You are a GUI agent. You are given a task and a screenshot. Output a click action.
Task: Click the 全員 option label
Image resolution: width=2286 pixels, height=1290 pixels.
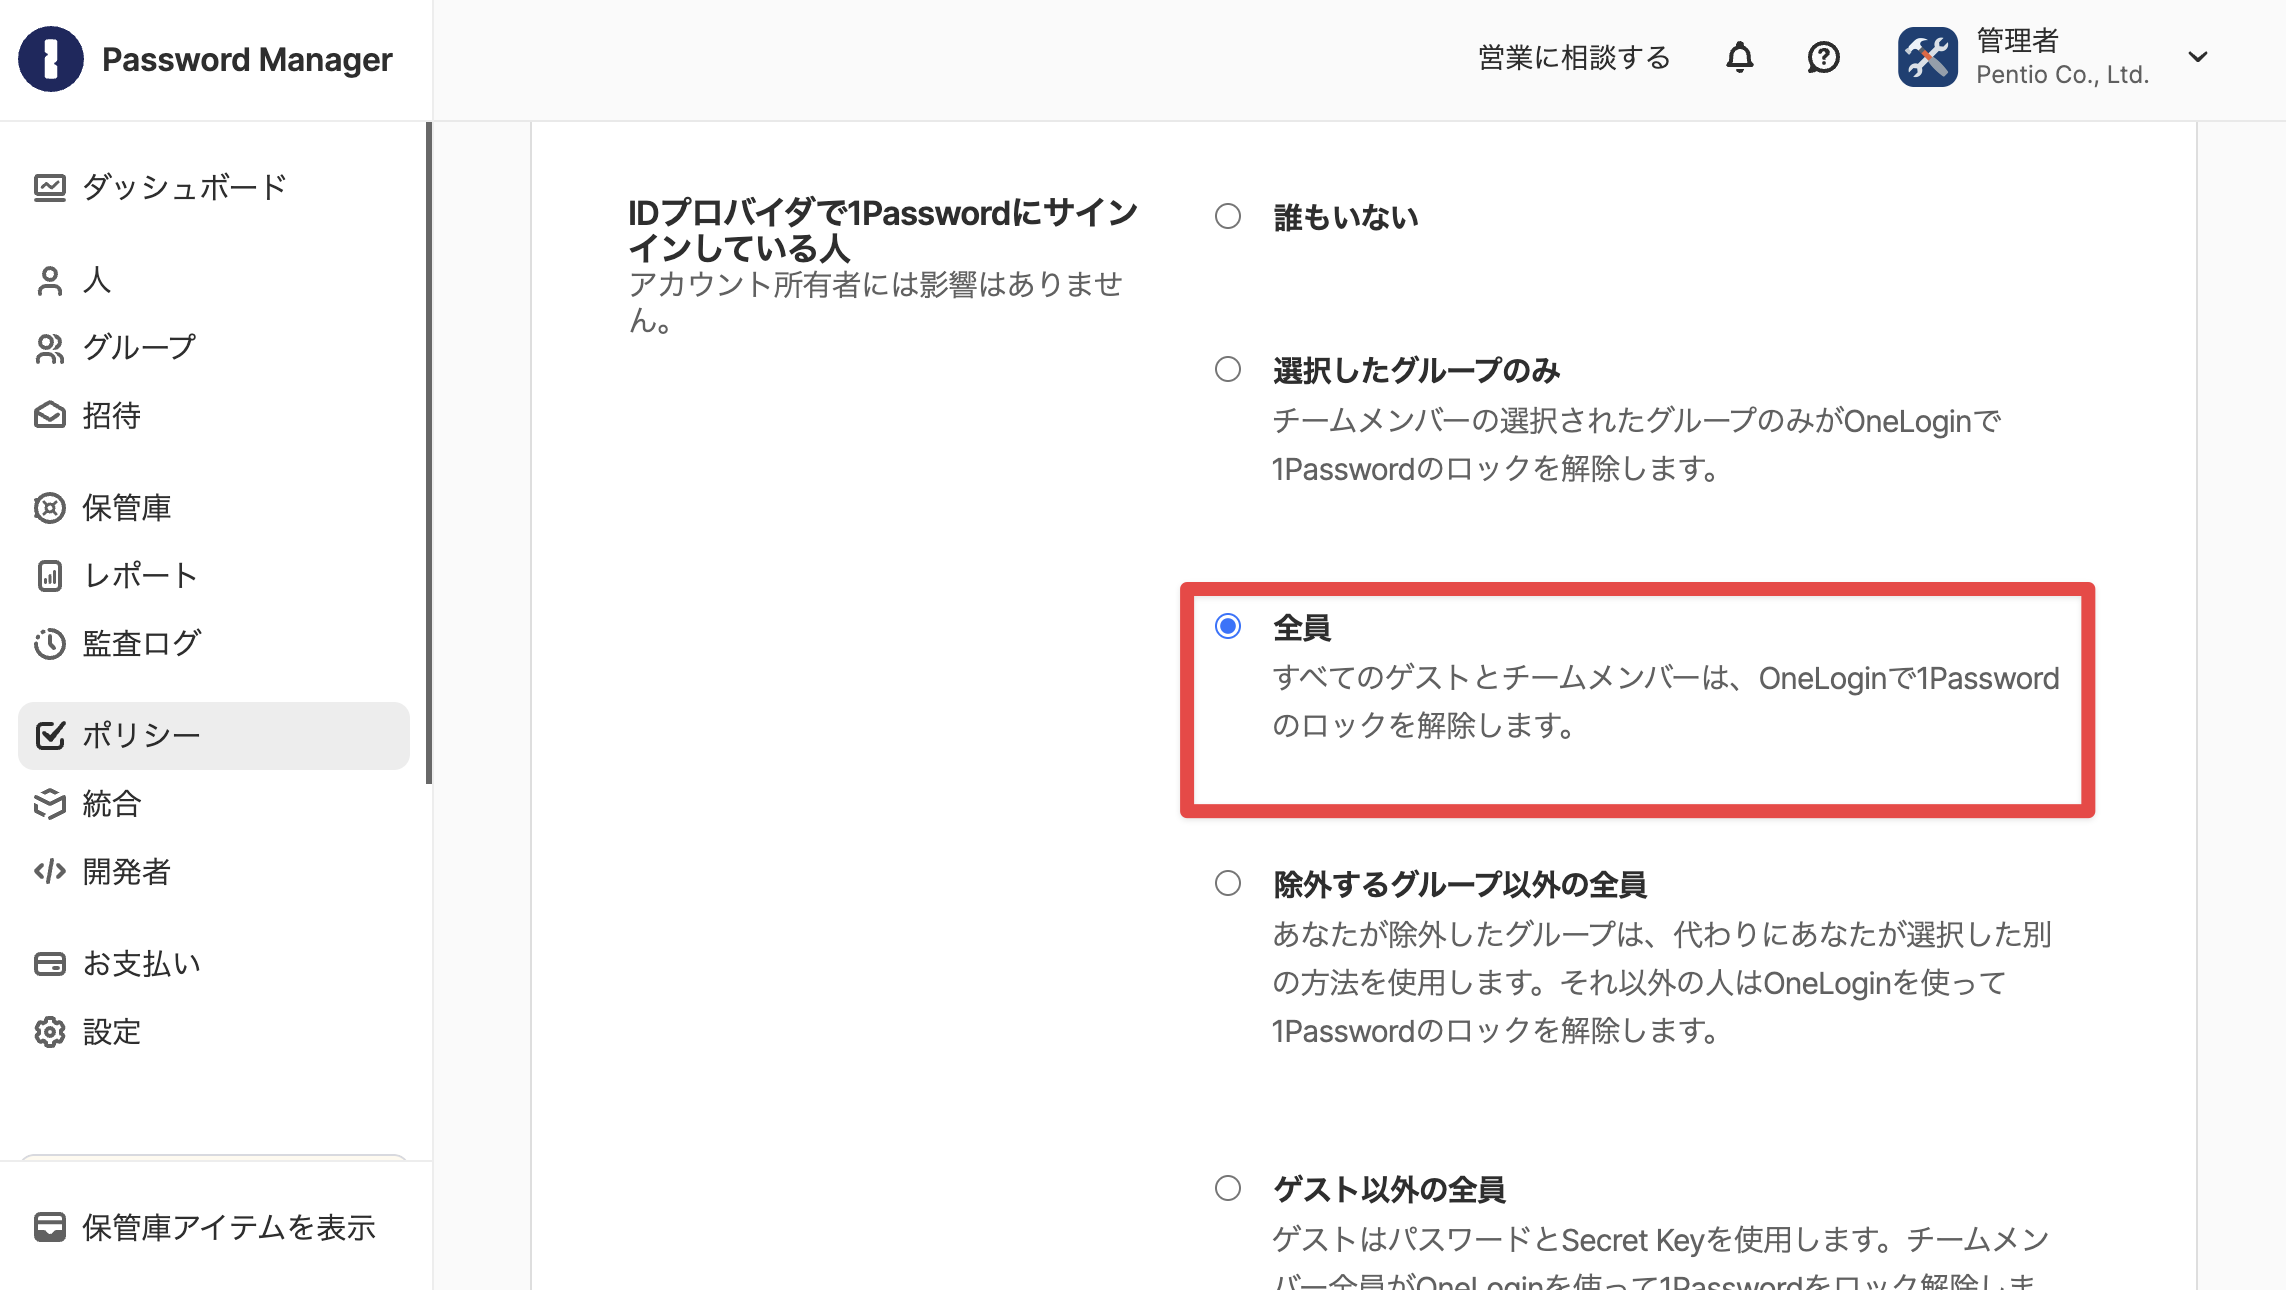[x=1302, y=627]
